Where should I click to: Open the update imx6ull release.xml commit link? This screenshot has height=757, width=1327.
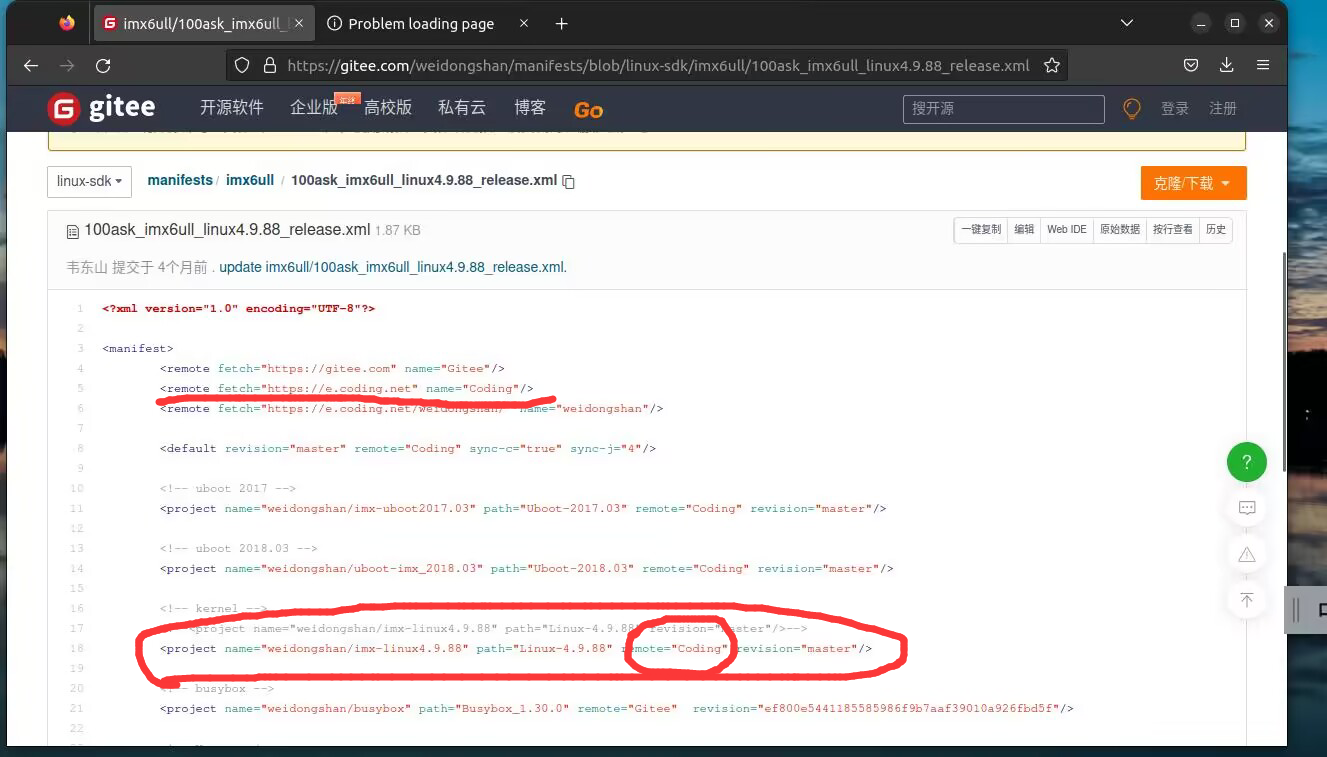(x=393, y=267)
